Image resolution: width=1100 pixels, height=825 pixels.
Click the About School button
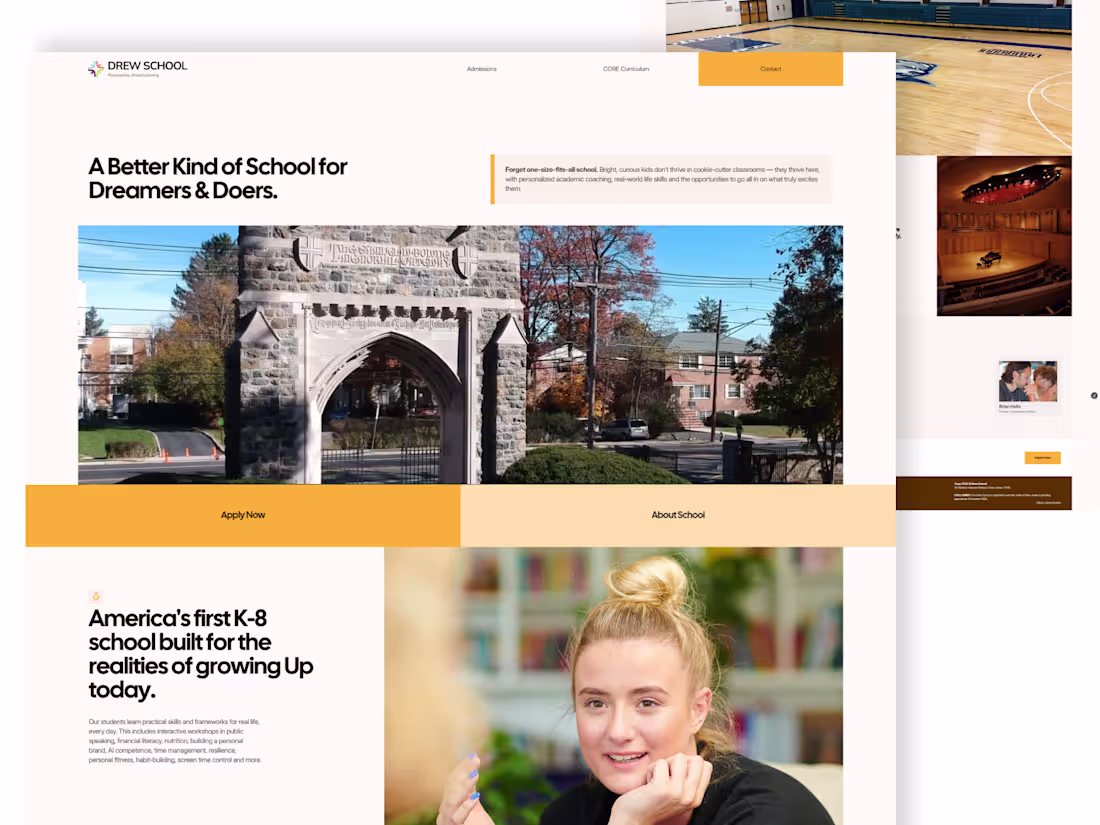point(678,514)
